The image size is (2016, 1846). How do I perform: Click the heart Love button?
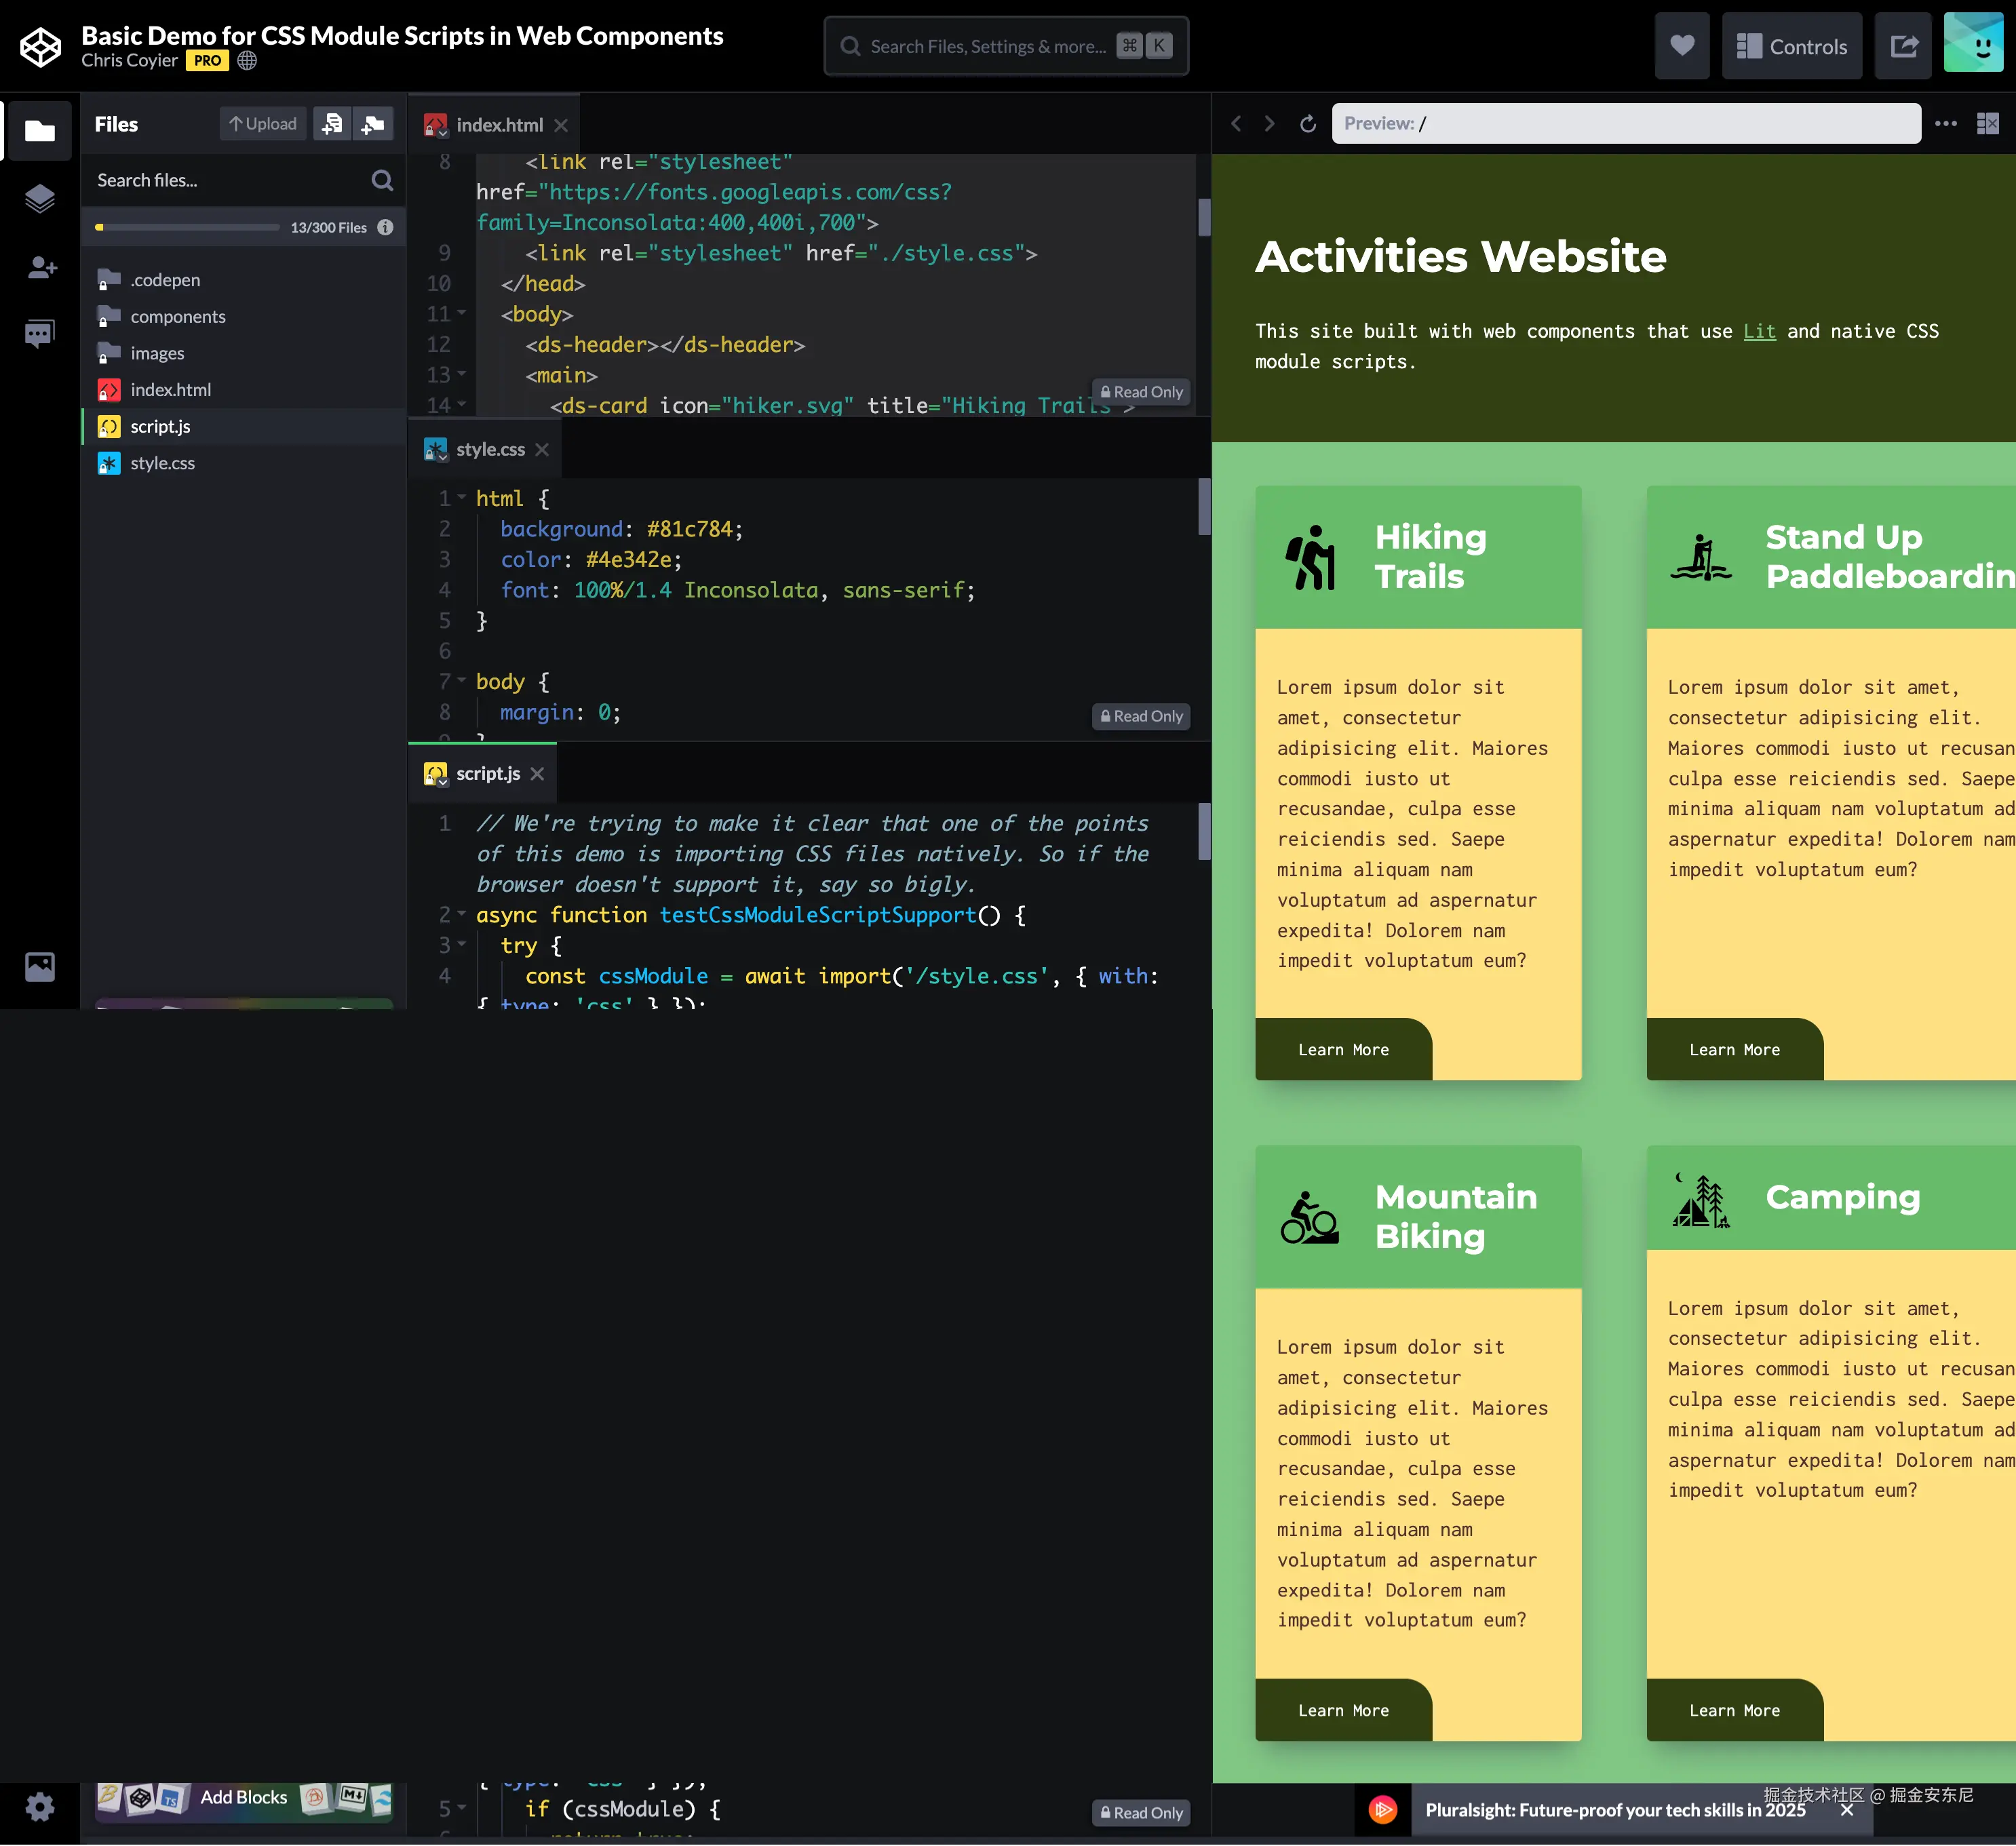pos(1682,46)
